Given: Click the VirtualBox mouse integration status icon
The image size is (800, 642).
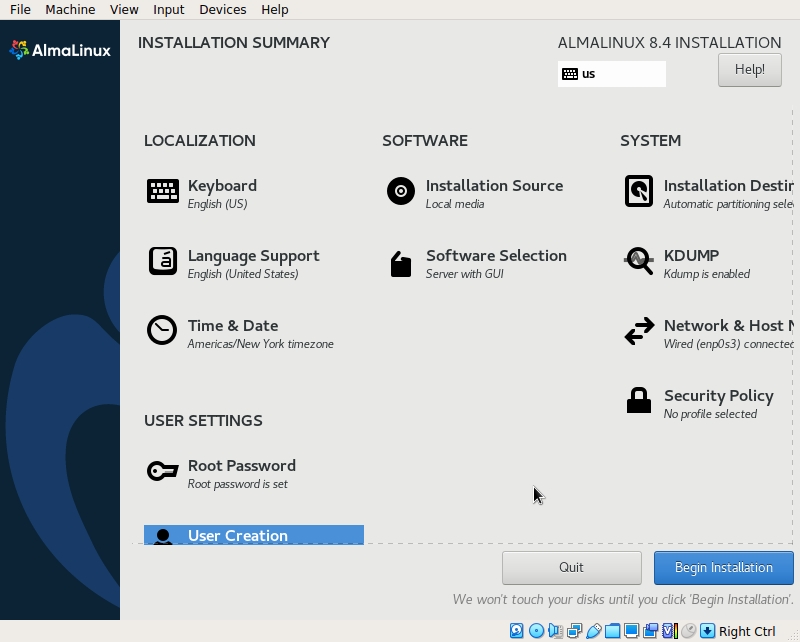Looking at the screenshot, I should [x=688, y=631].
